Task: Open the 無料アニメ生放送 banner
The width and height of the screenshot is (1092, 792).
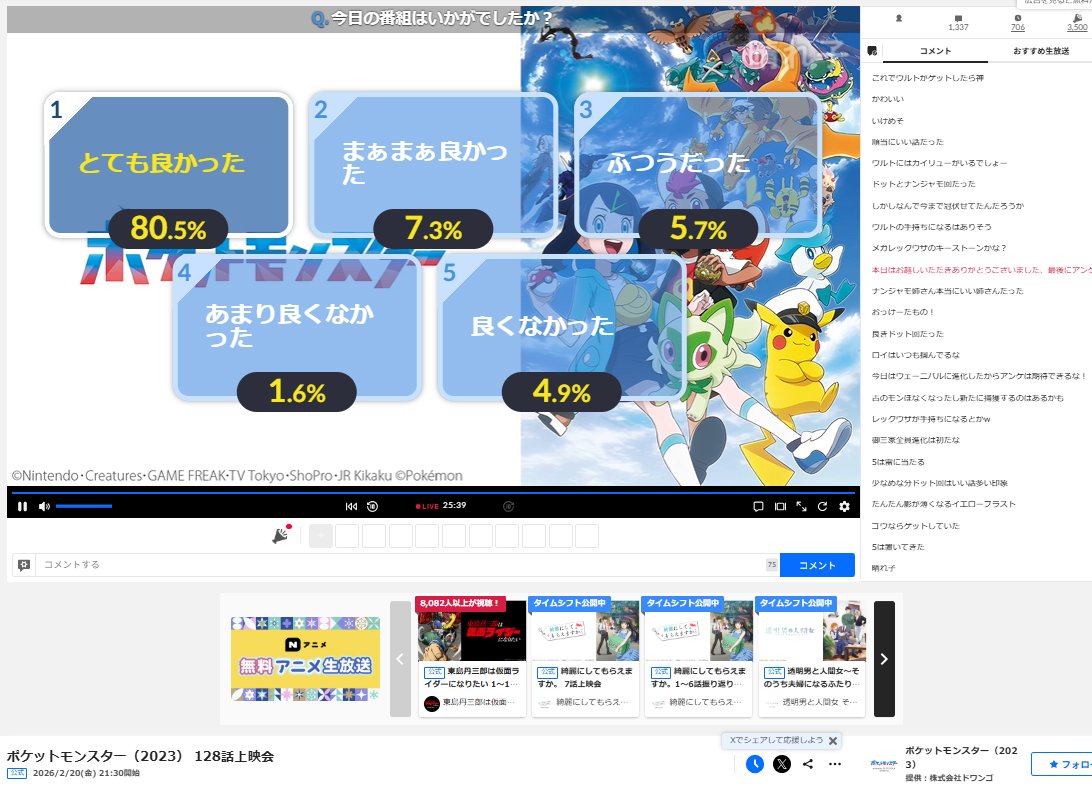Action: (x=305, y=658)
